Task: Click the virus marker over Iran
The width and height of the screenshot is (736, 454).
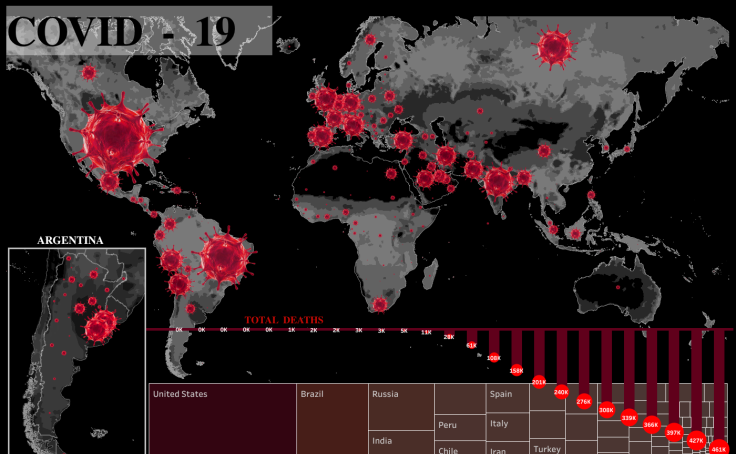Action: click(445, 156)
